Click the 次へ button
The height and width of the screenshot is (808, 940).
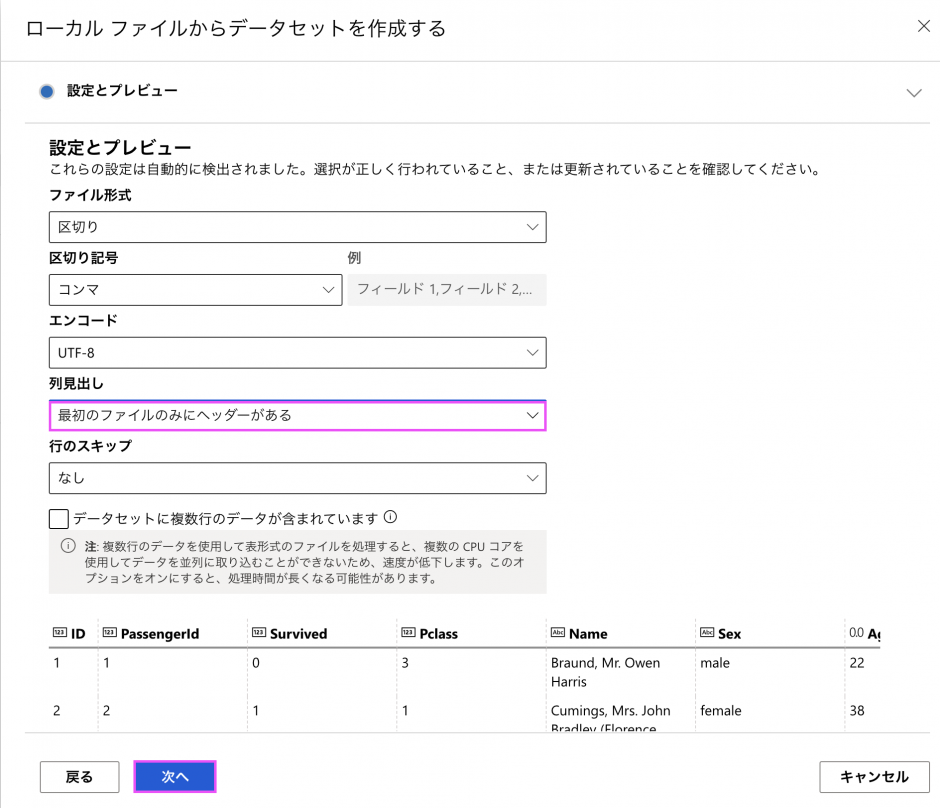pos(174,777)
